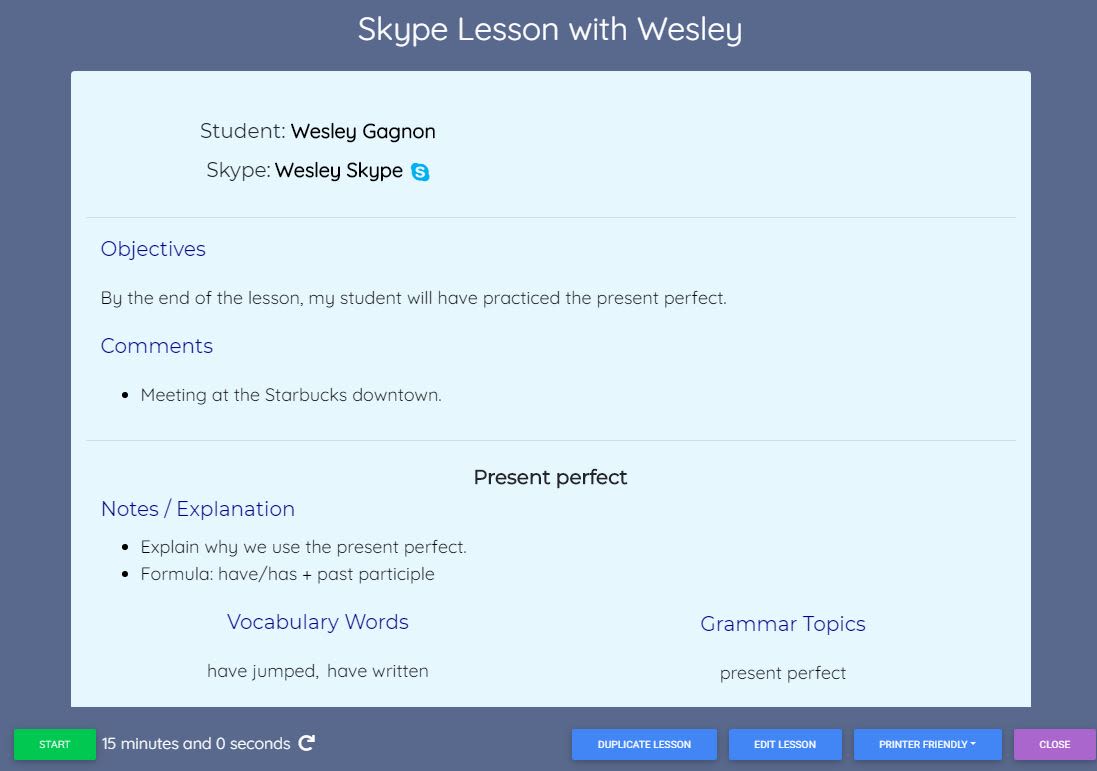Select the Present perfect lesson title
Screen dimensions: 1097x771
point(549,477)
